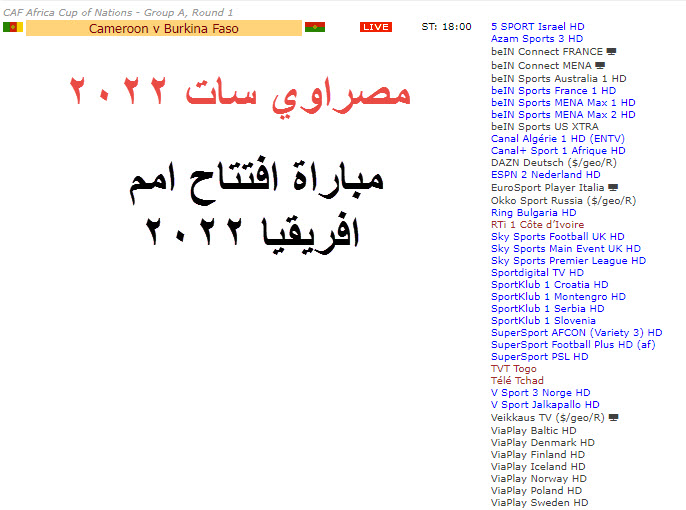This screenshot has width=686, height=510.
Task: Open SuperSport PSL HD link
Action: click(x=539, y=356)
